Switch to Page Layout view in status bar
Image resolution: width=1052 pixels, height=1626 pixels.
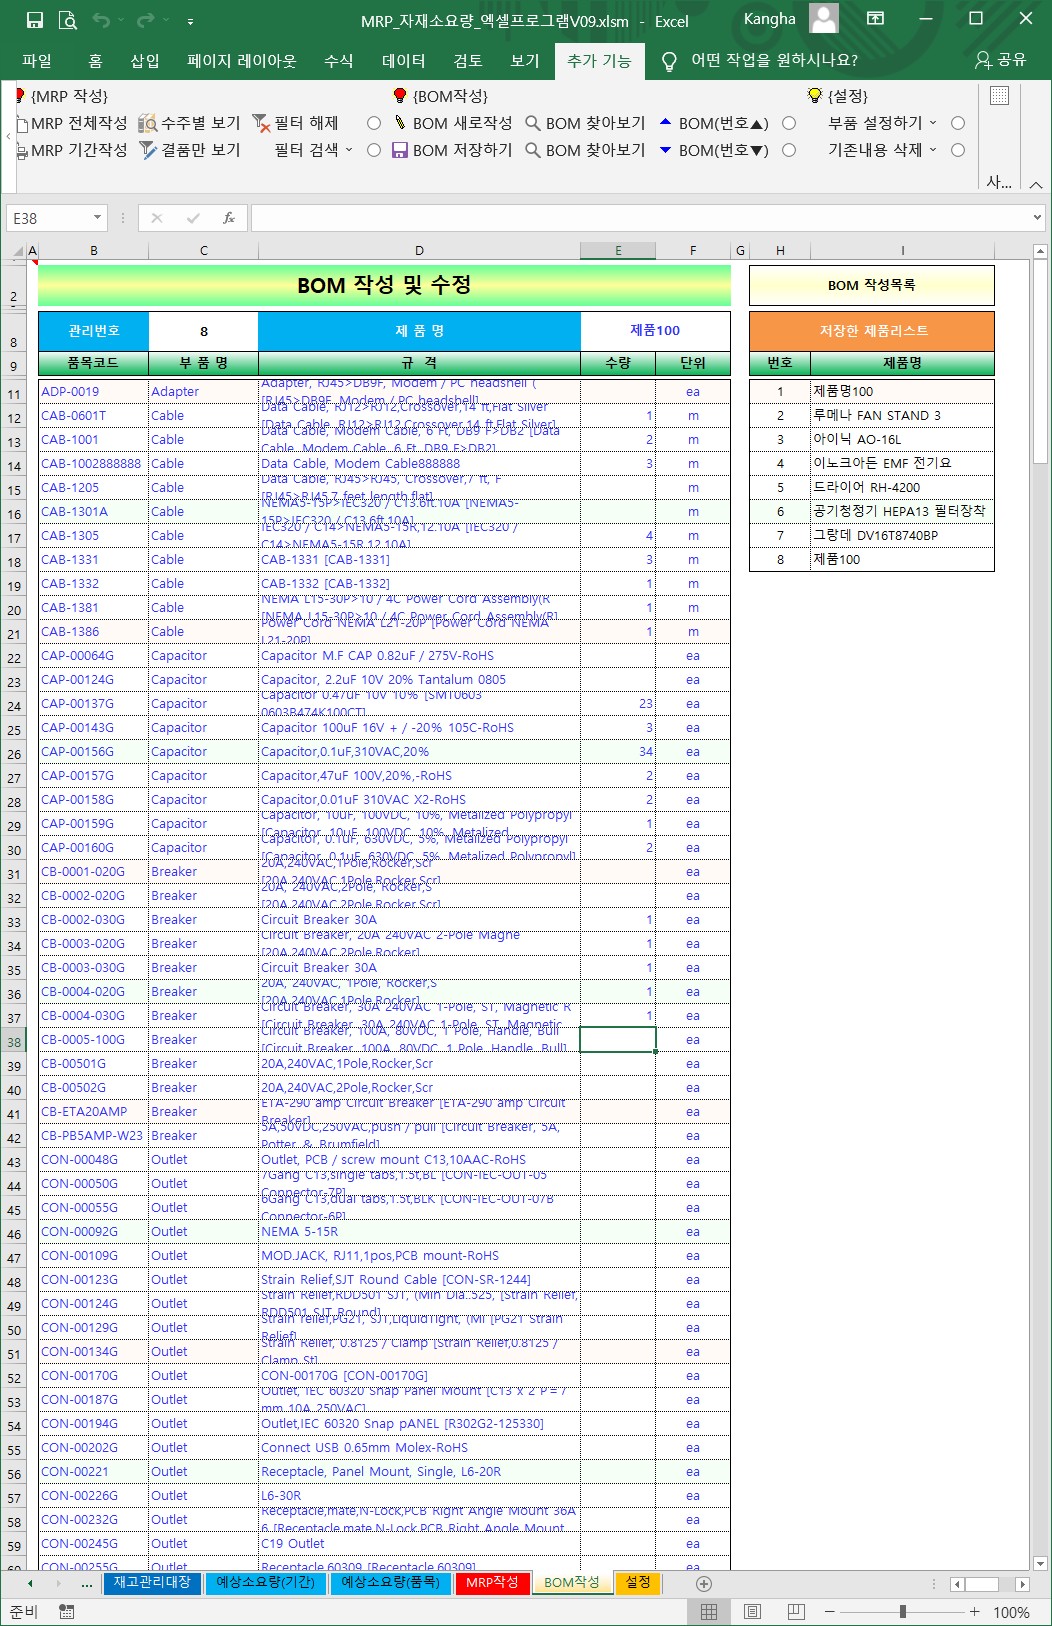click(x=753, y=1612)
